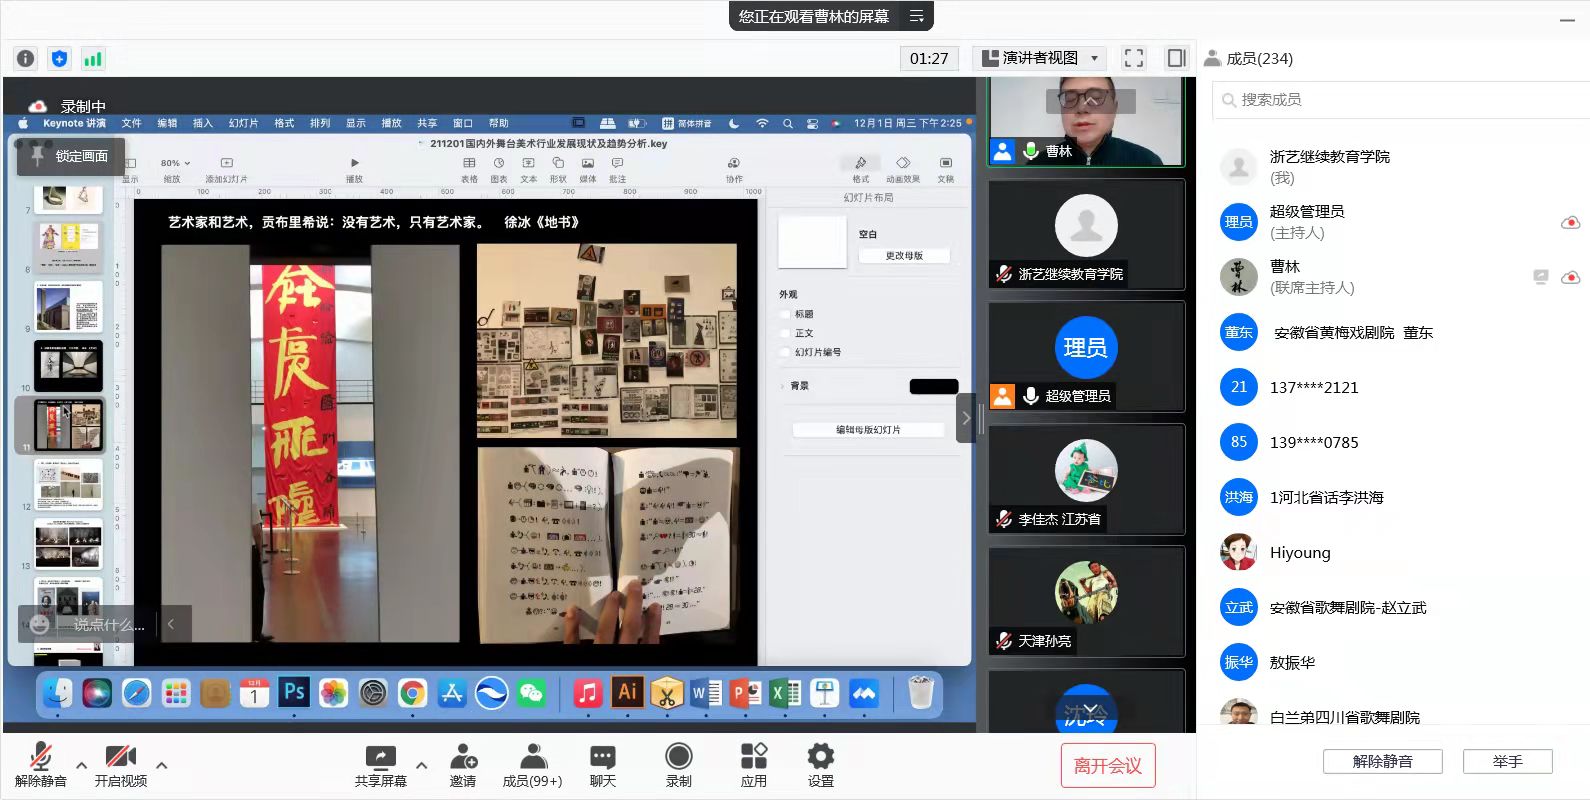Open the 成员(99+) members item in the toolbar

tap(532, 765)
